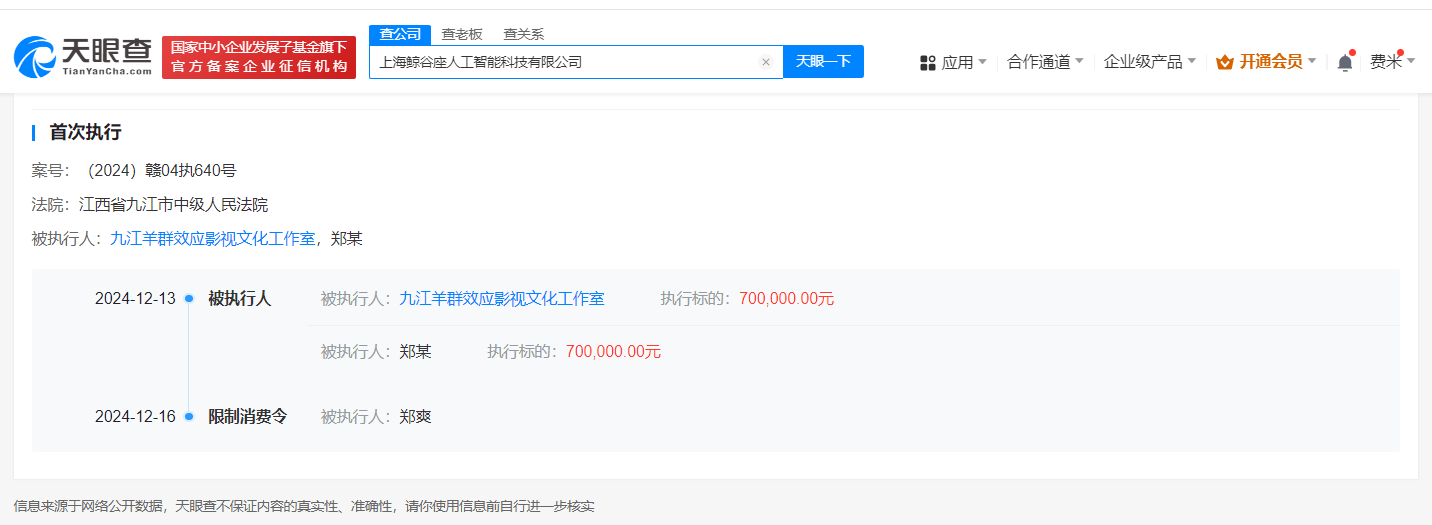Switch to the 查公司 tab
This screenshot has width=1432, height=525.
[x=400, y=34]
